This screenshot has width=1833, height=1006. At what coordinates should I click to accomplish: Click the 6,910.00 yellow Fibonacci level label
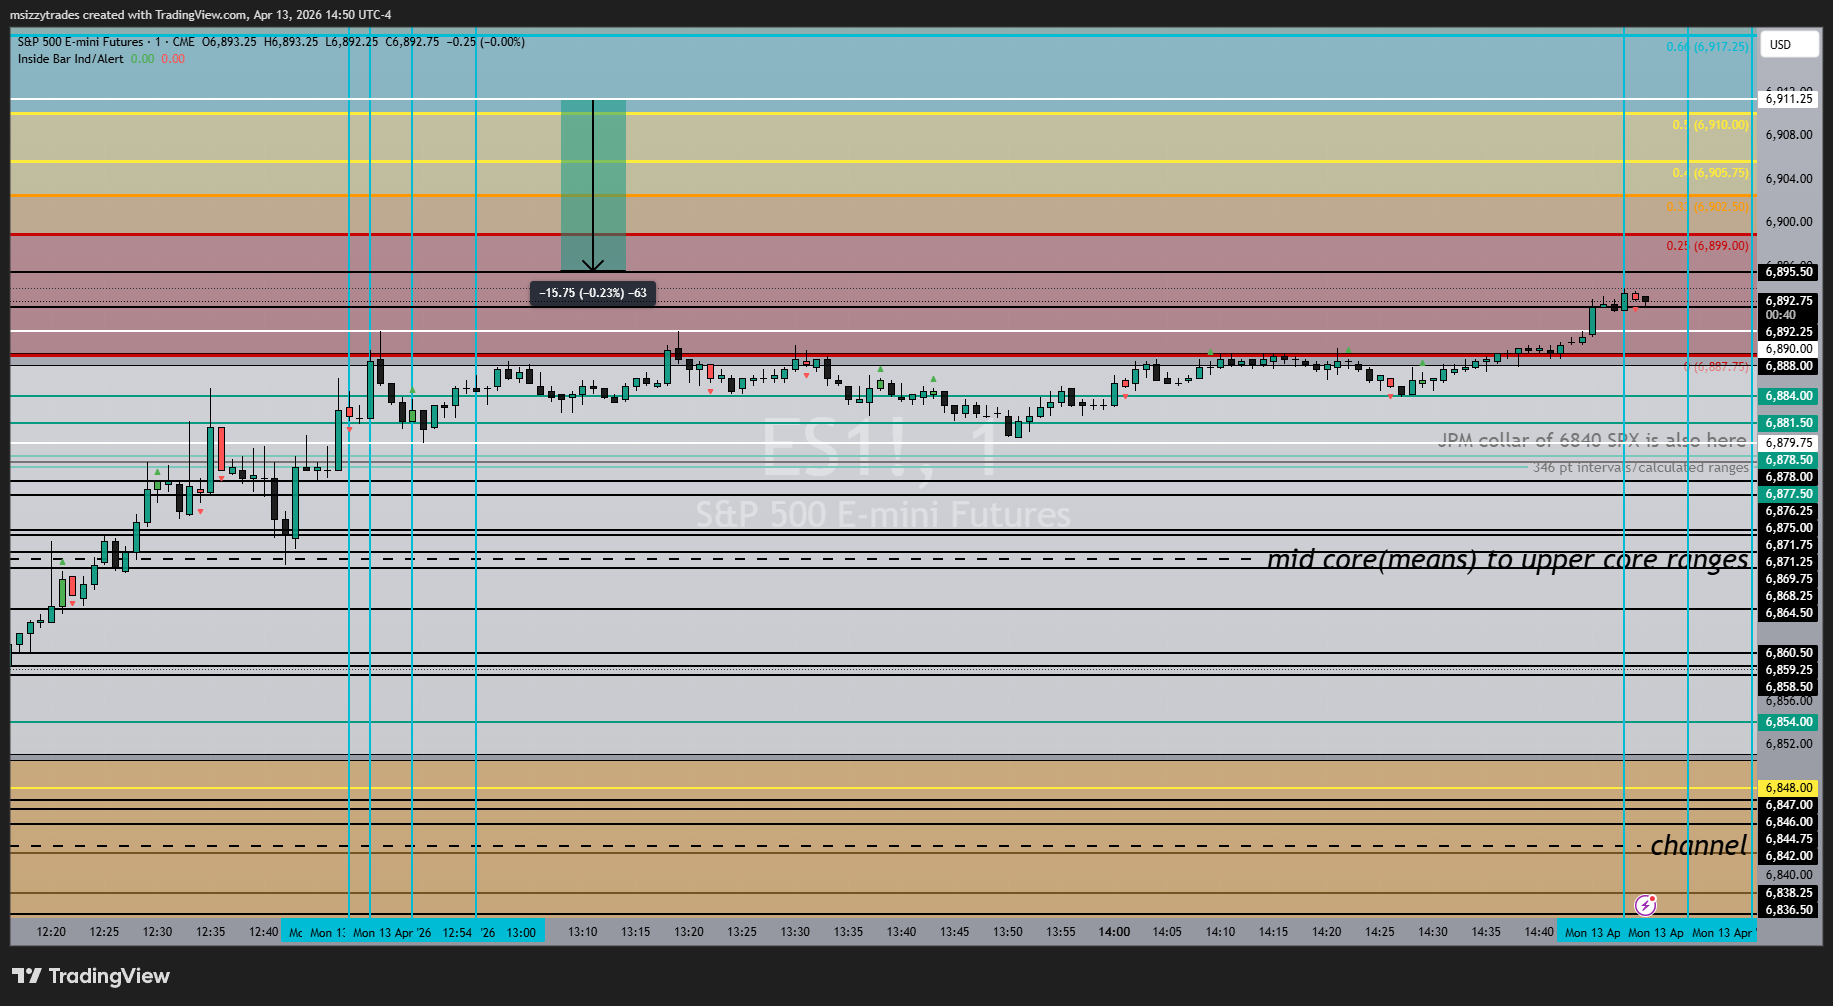click(1711, 125)
